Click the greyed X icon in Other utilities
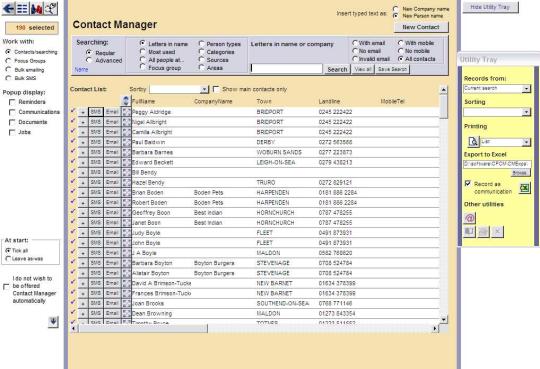 497,232
